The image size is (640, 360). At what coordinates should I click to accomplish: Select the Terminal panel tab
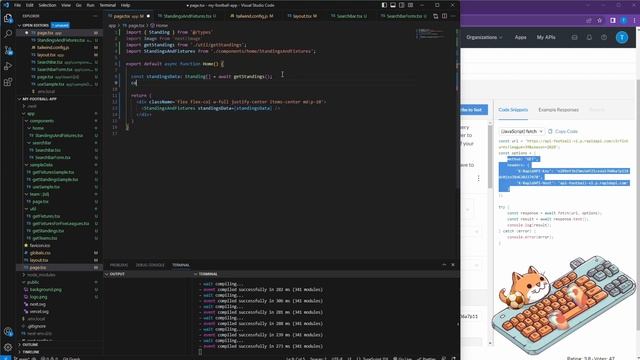pos(181,265)
